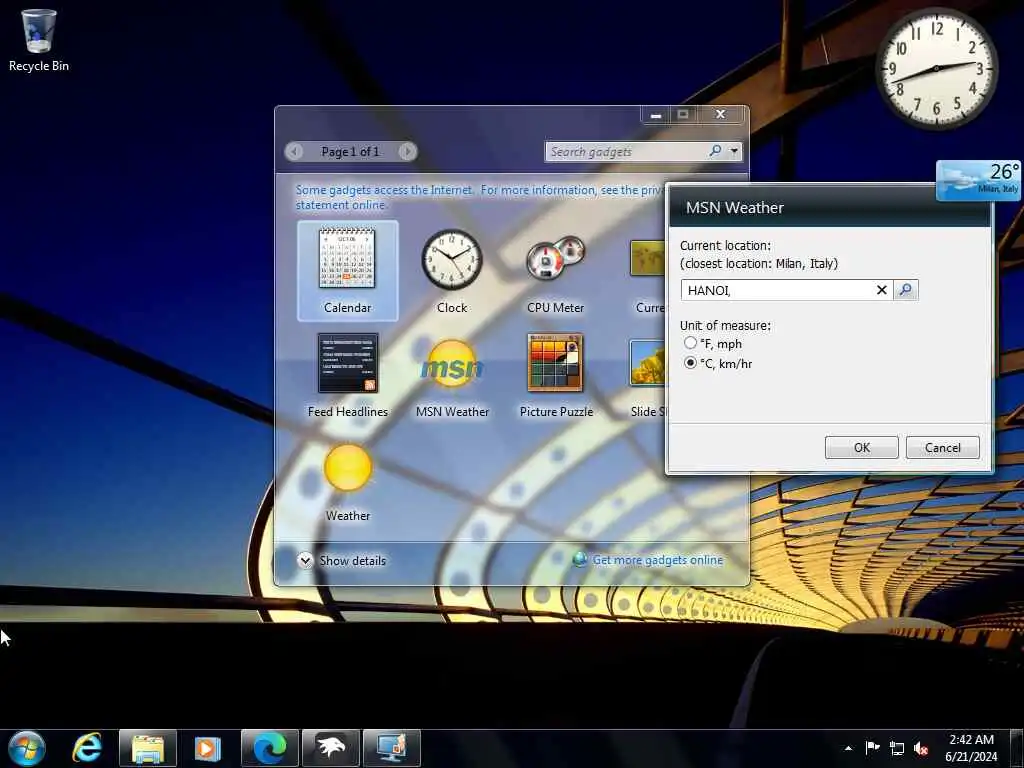Click the network tray icon
Viewport: 1024px width, 768px height.
pyautogui.click(x=897, y=748)
